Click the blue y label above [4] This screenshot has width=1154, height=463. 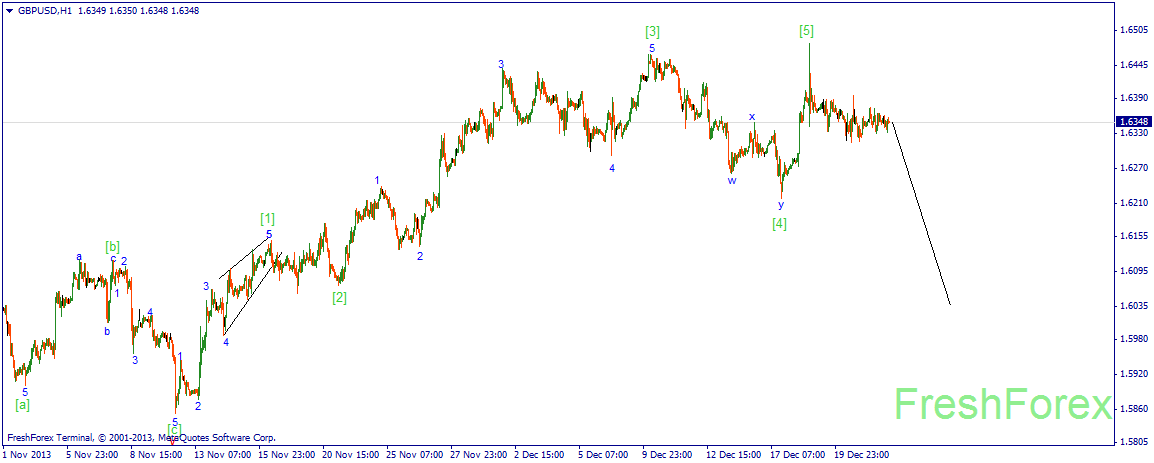point(781,205)
